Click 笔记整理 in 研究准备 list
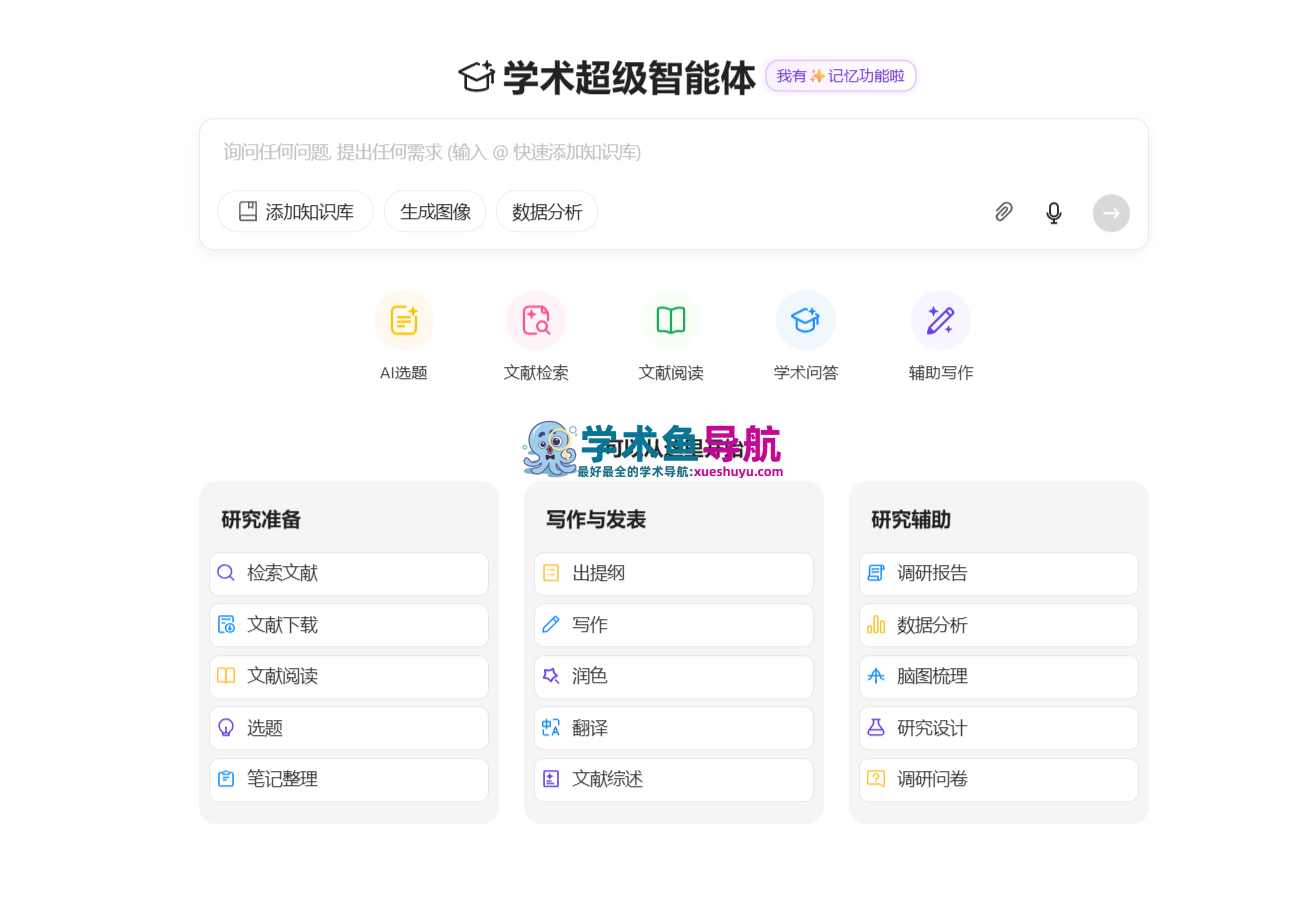1307x900 pixels. coord(348,780)
